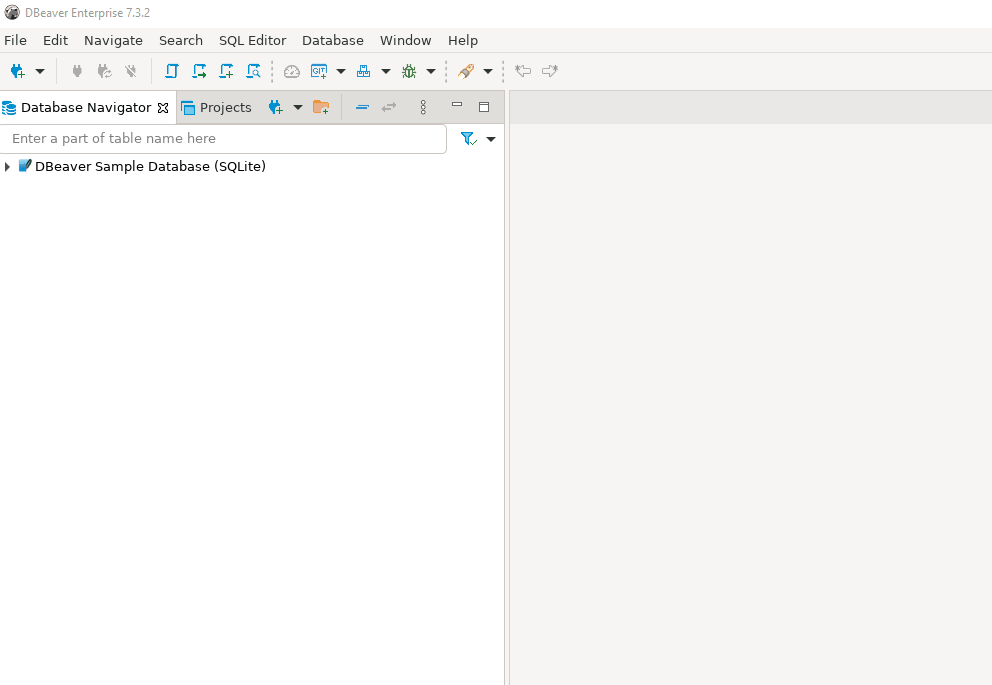Toggle Link with Editor arrows icon
The height and width of the screenshot is (685, 992).
click(389, 108)
